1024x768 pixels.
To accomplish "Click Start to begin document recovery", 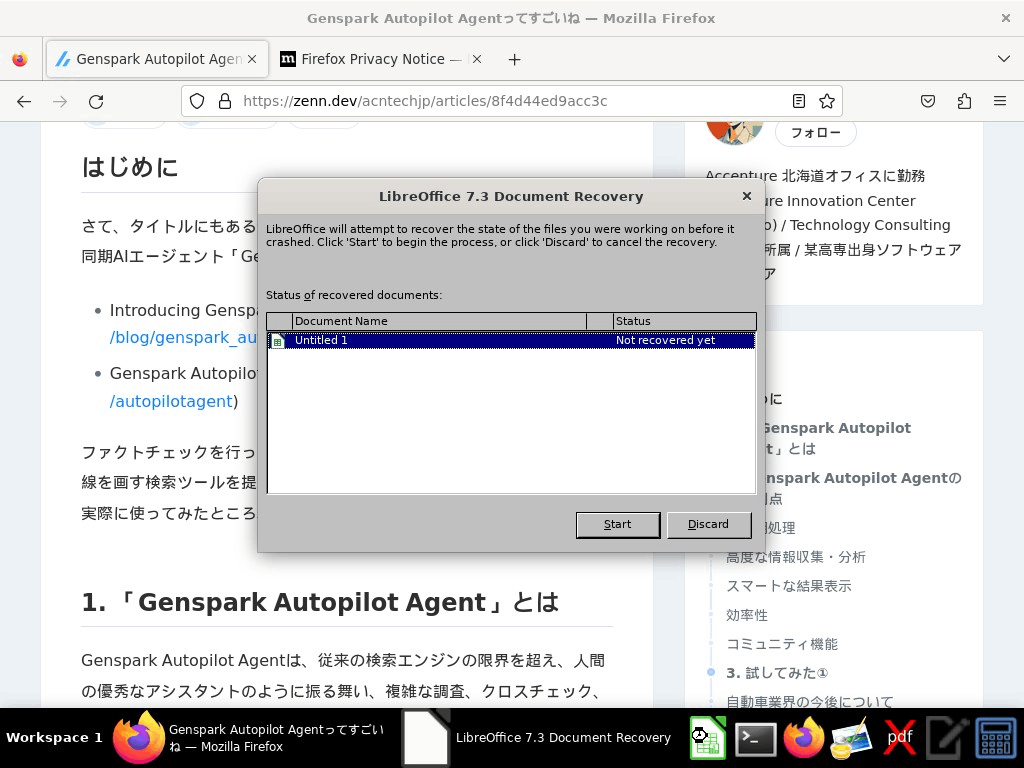I will click(618, 524).
